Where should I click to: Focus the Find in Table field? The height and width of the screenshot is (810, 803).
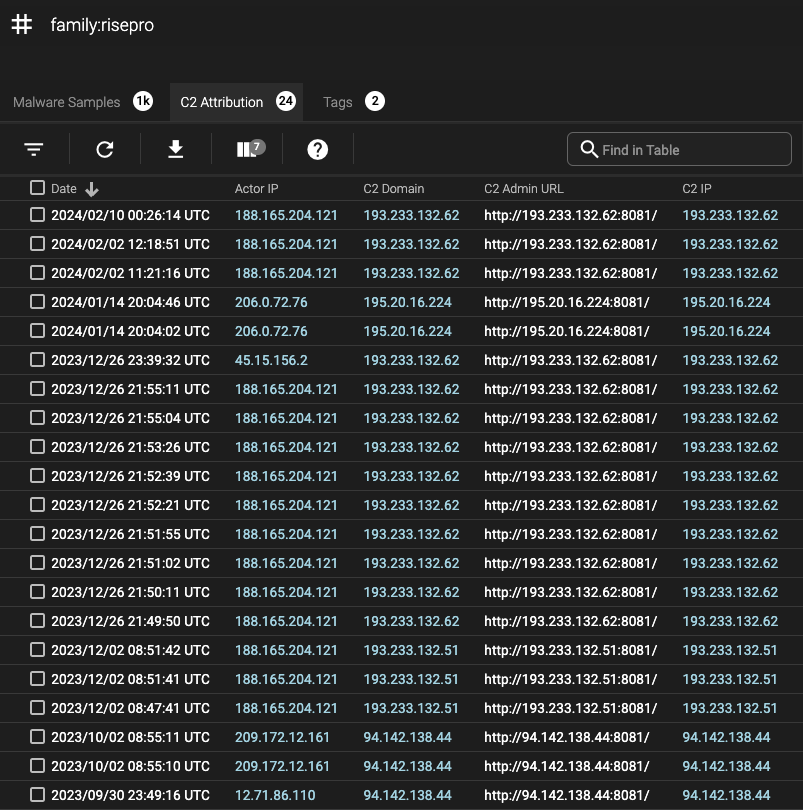(679, 149)
